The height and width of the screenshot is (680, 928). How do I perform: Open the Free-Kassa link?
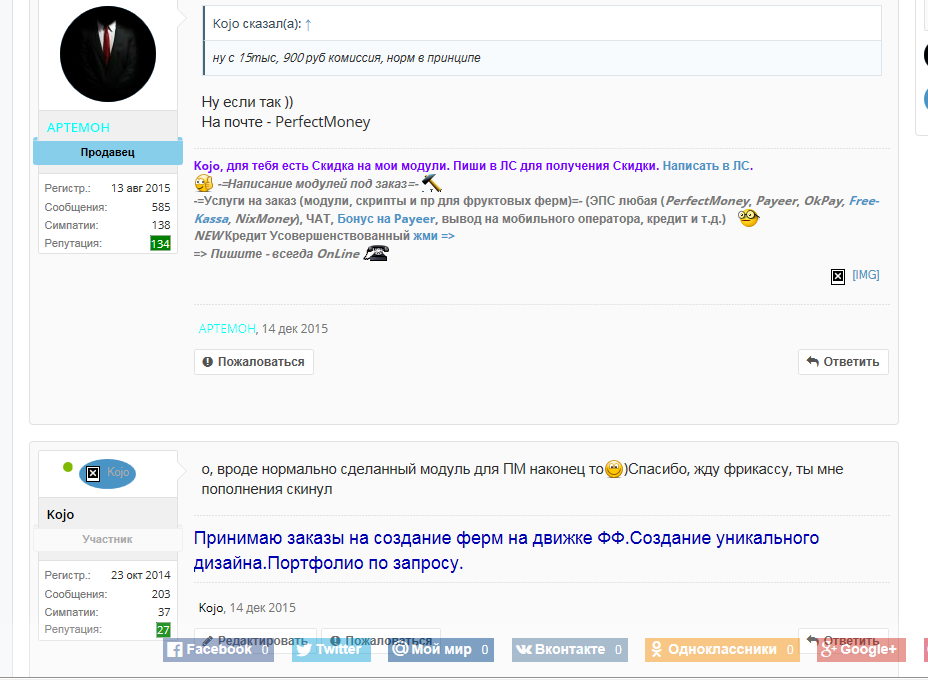point(537,210)
